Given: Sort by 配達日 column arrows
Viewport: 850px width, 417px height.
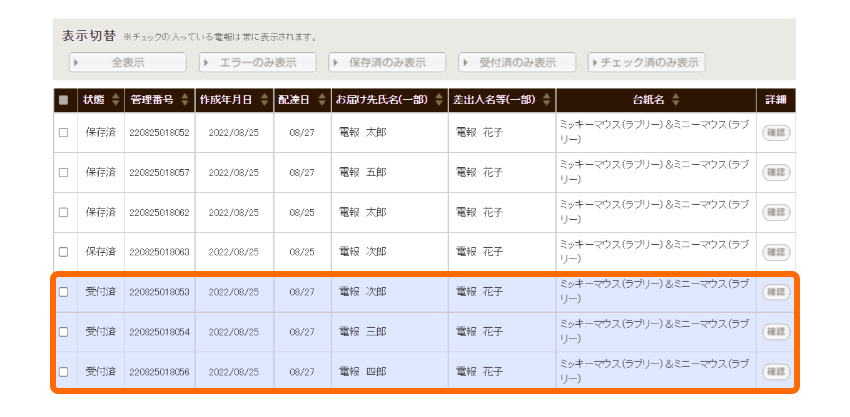Looking at the screenshot, I should pos(321,100).
